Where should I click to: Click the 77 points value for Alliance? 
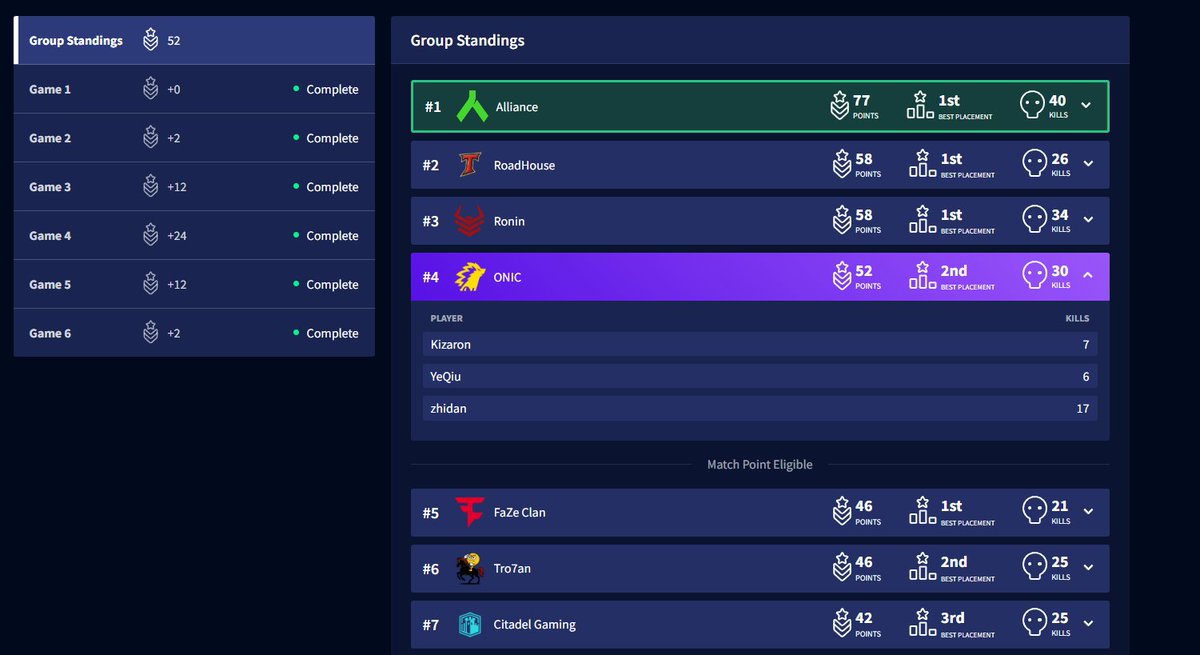click(861, 100)
